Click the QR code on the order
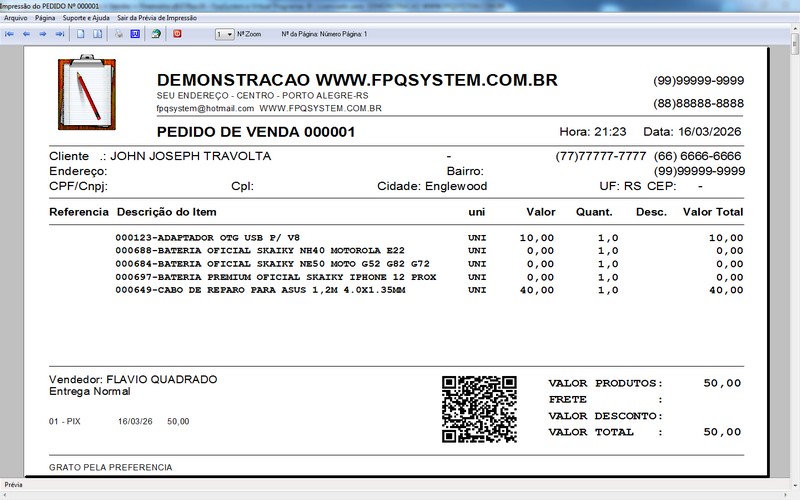This screenshot has width=800, height=500. pyautogui.click(x=479, y=409)
